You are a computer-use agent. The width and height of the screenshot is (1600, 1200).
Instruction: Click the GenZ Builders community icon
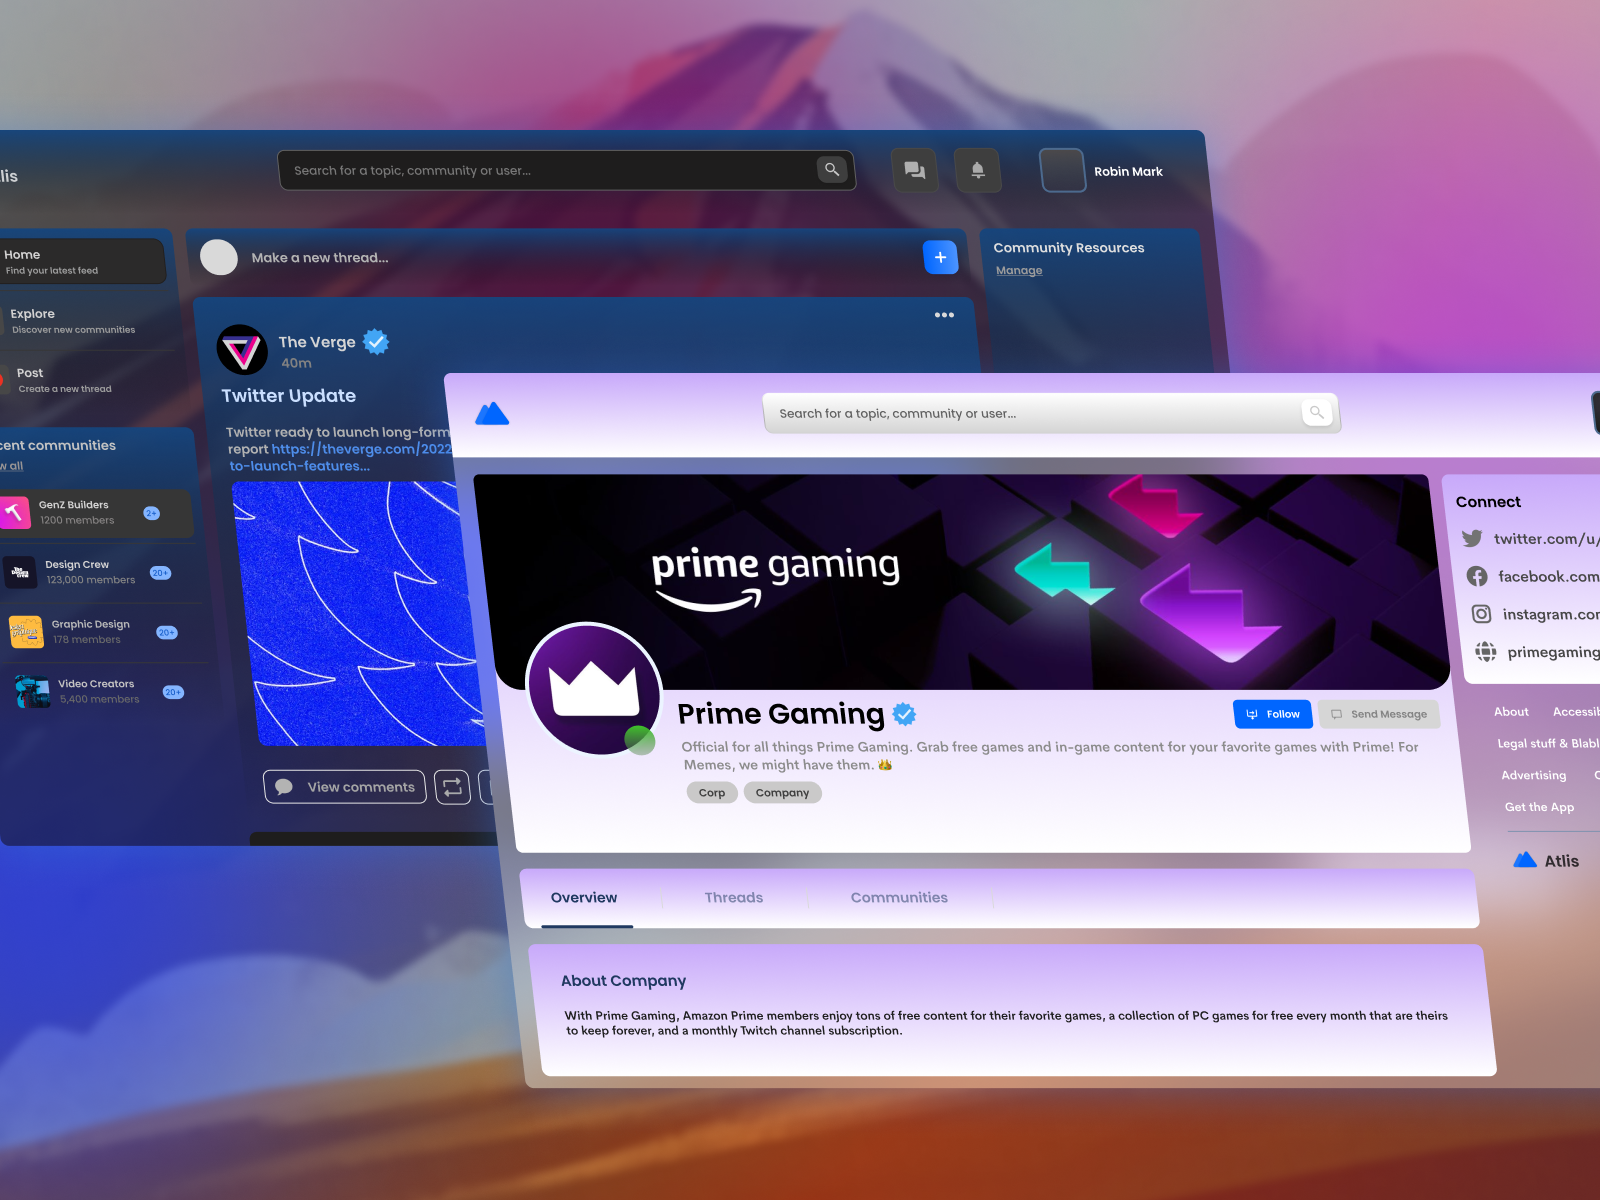[14, 513]
